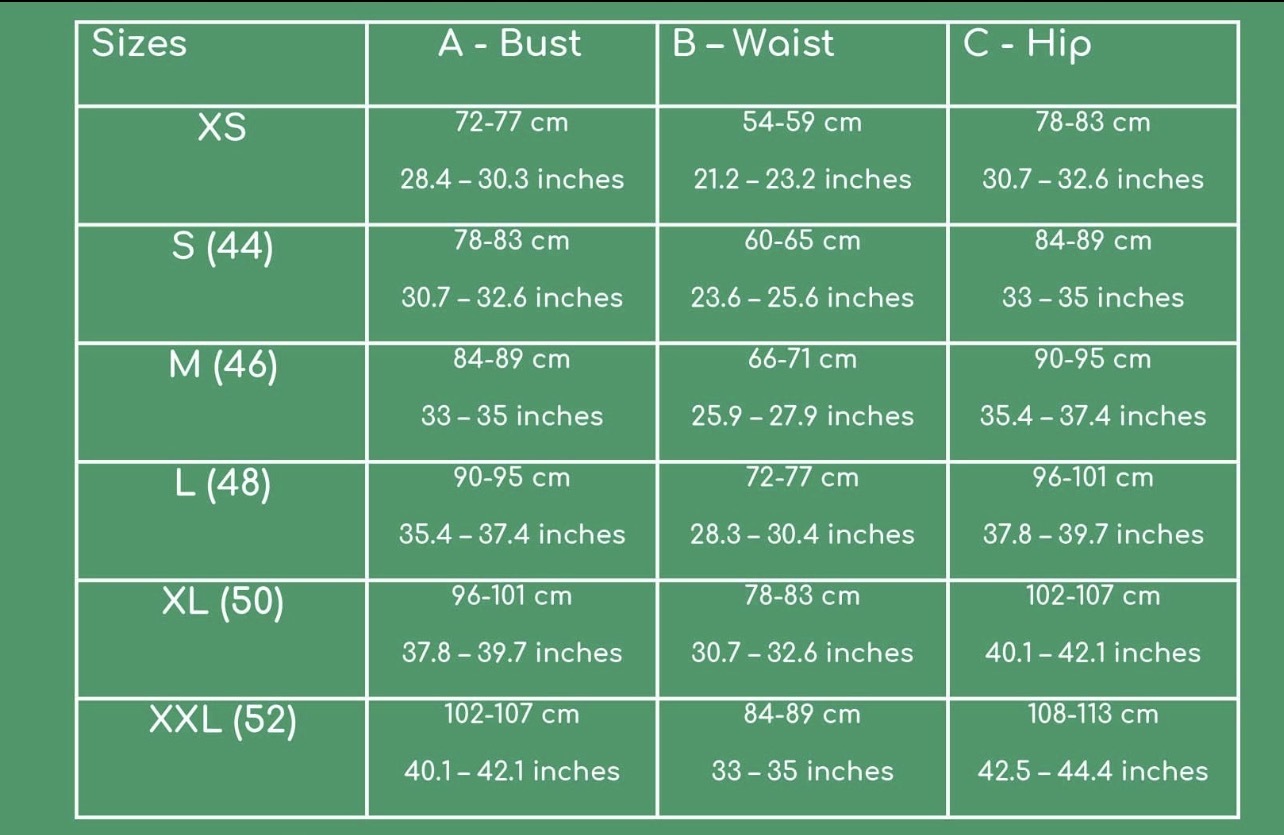
Task: Select the A - Bust header cell
Action: pyautogui.click(x=510, y=43)
